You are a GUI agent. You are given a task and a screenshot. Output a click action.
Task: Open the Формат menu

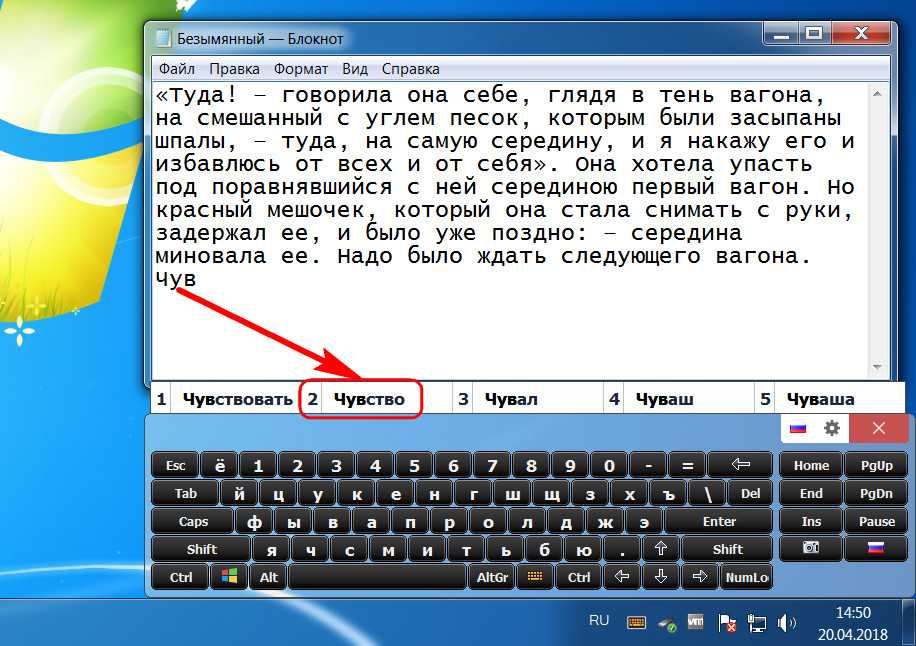[x=301, y=69]
